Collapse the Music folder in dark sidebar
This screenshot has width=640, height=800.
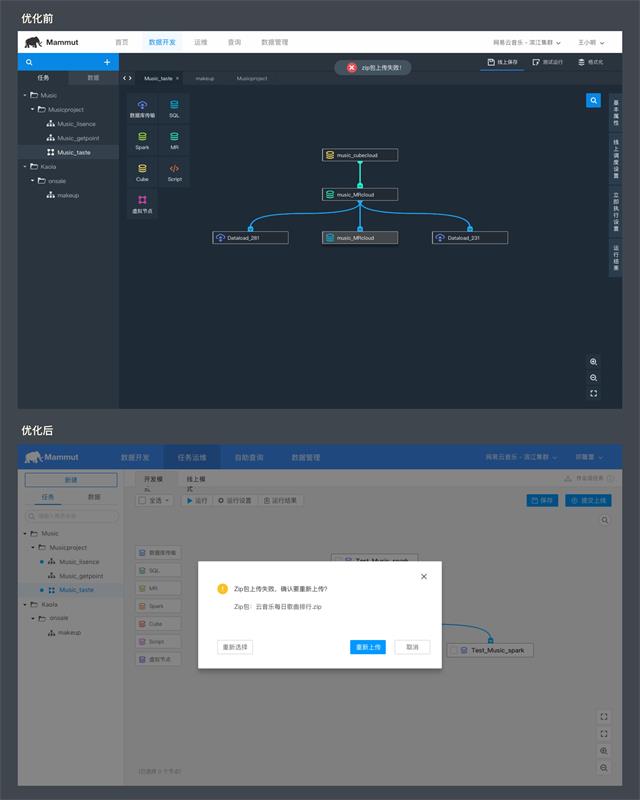24,95
